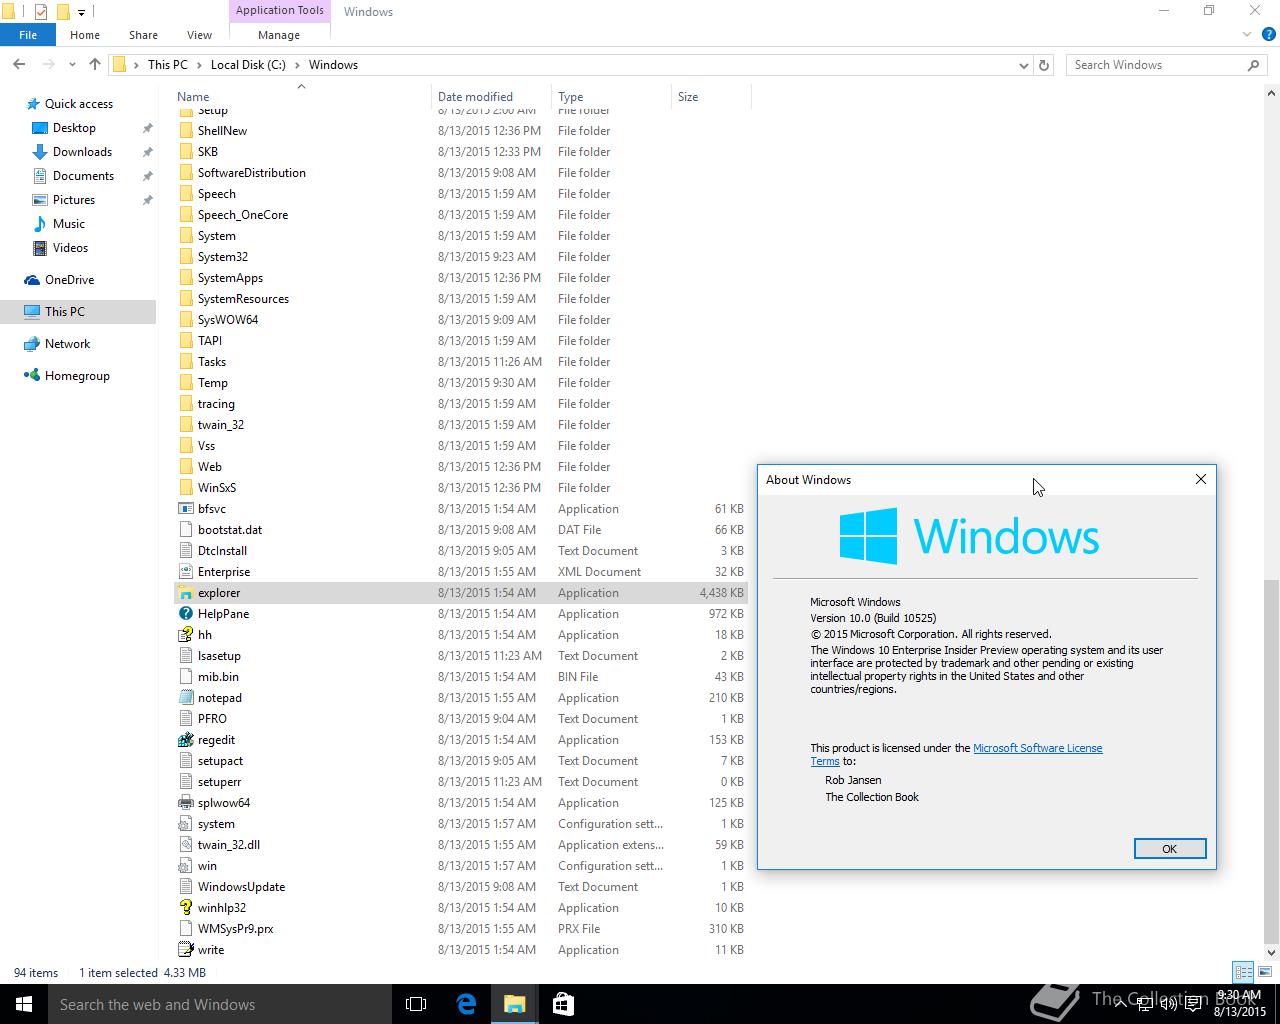The image size is (1280, 1024).
Task: Click the winhlp32 question mark icon
Action: point(186,908)
